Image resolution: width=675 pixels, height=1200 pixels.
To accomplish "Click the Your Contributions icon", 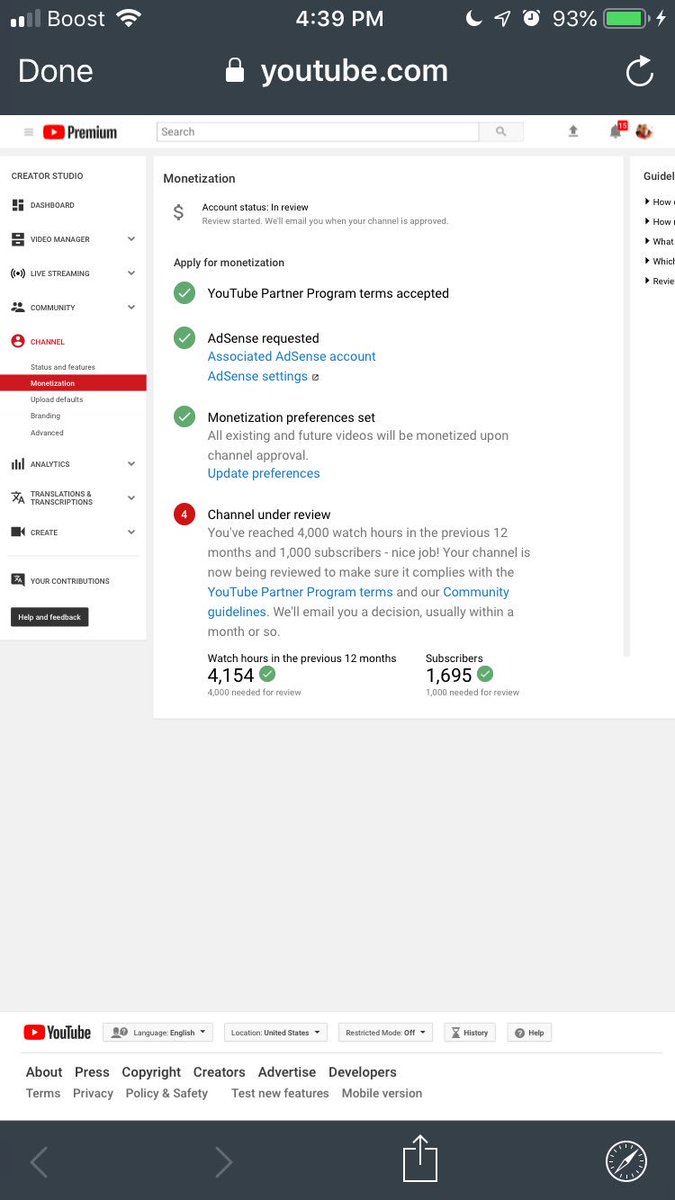I will tap(18, 580).
